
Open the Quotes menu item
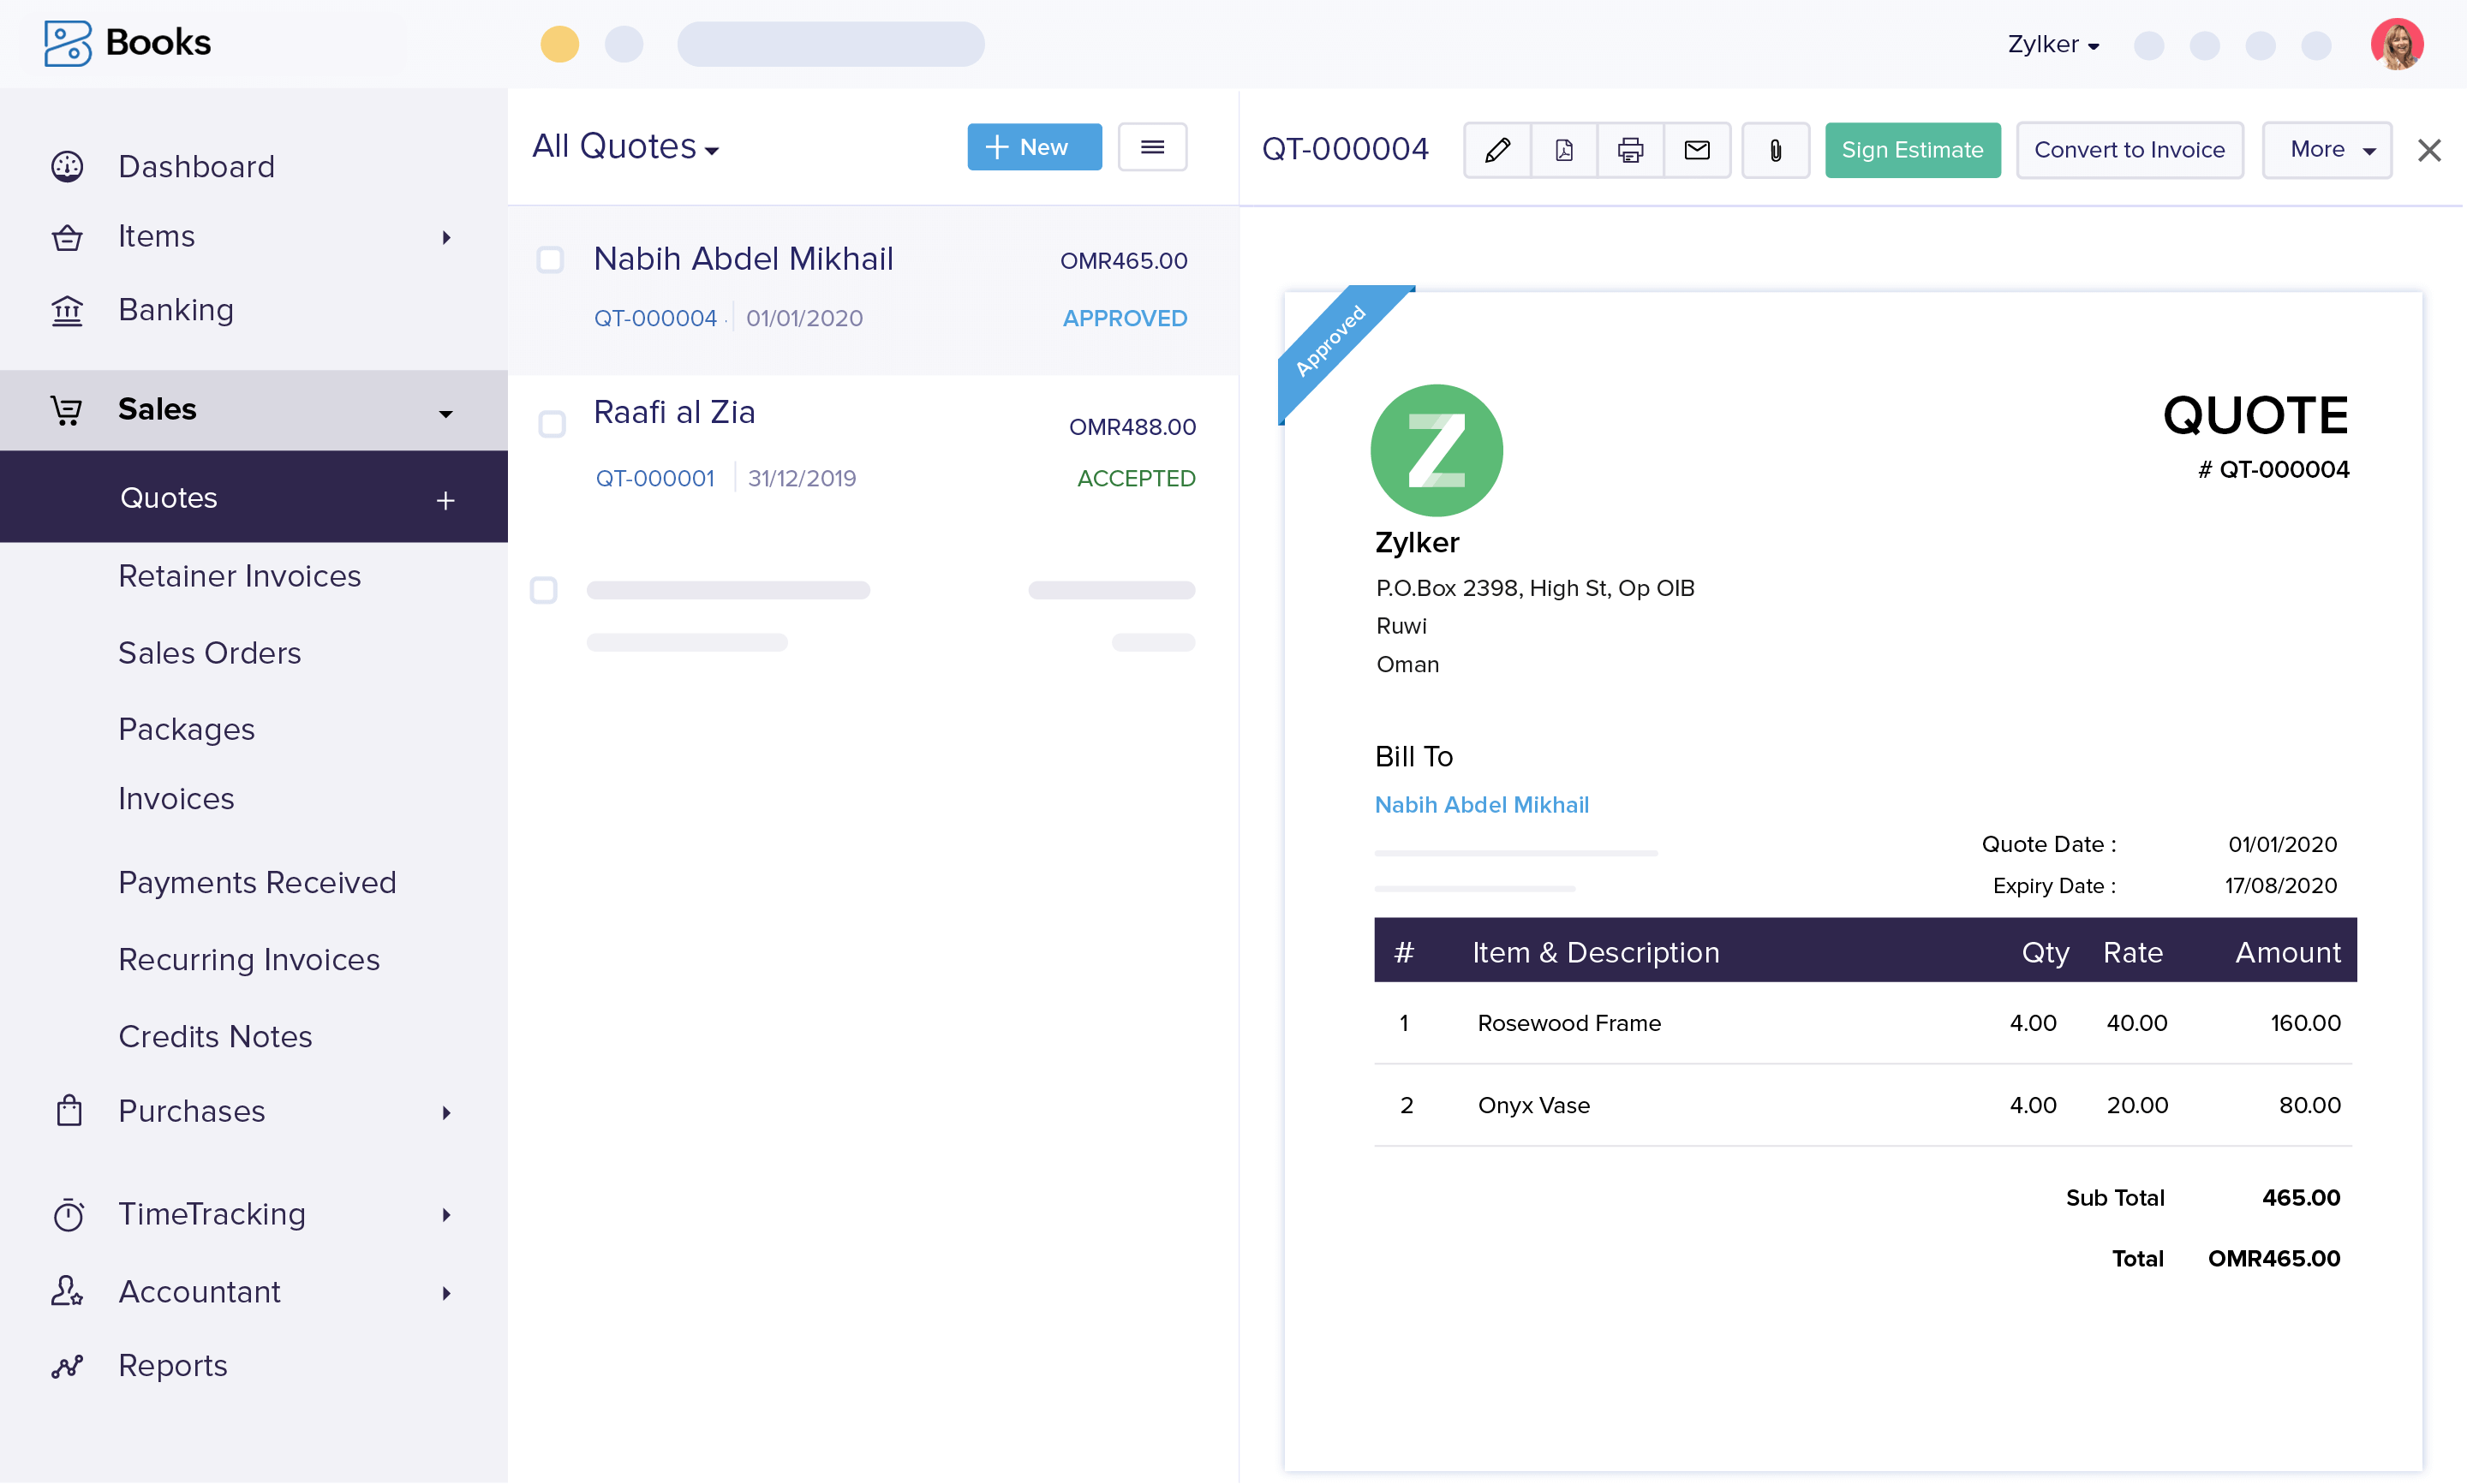(168, 497)
